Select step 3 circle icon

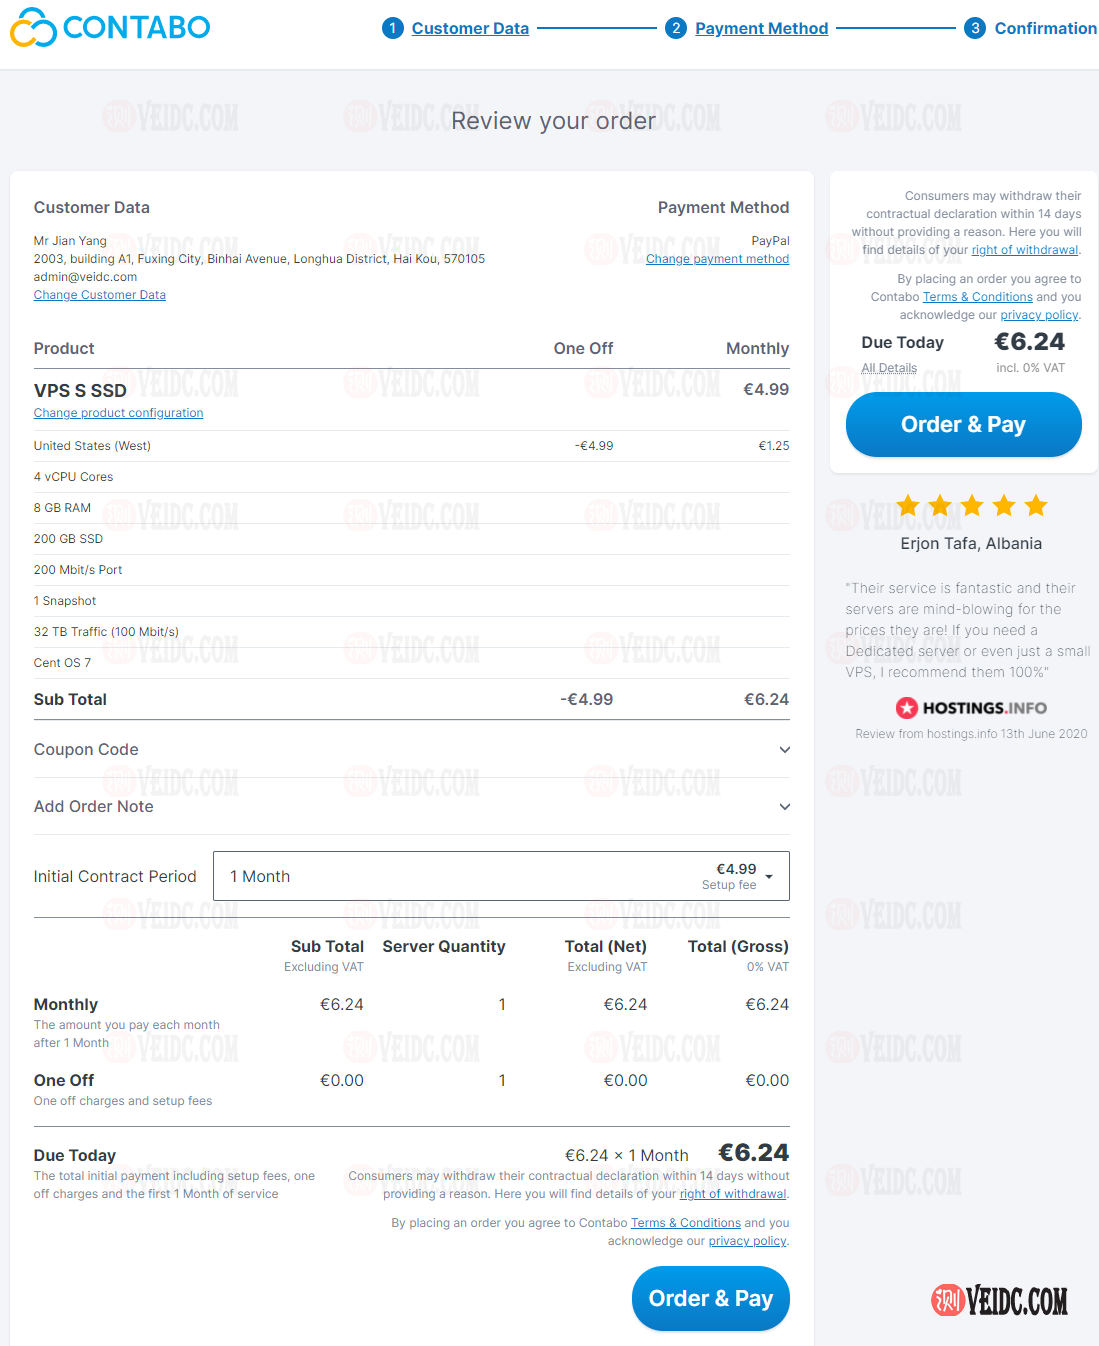tap(975, 28)
